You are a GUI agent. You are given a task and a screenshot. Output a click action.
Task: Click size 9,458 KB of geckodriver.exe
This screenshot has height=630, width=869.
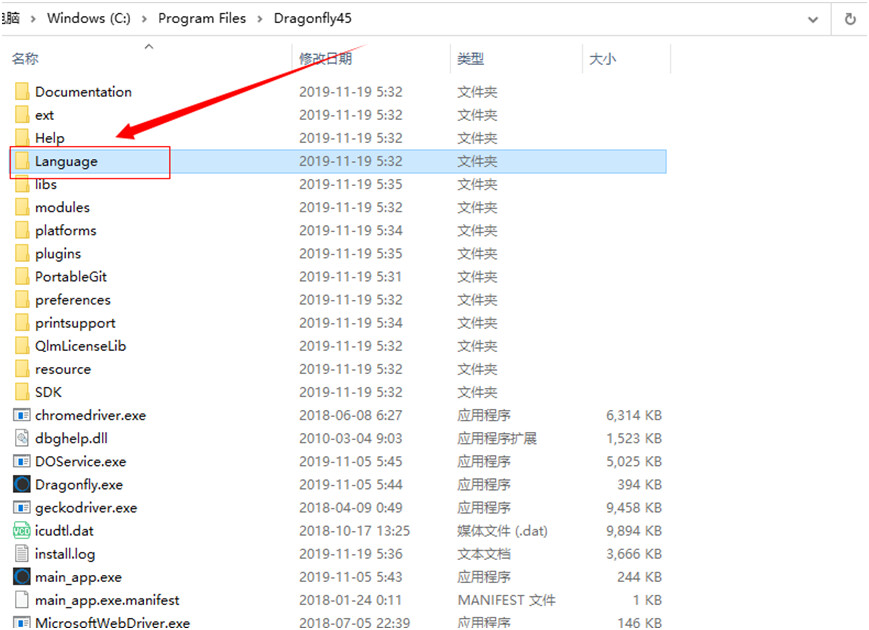click(x=634, y=508)
